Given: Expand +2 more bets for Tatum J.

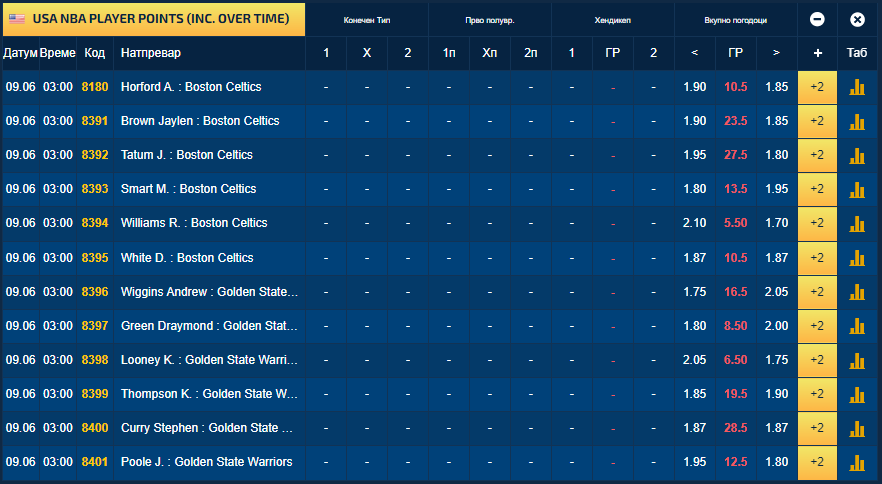Looking at the screenshot, I should tap(817, 155).
